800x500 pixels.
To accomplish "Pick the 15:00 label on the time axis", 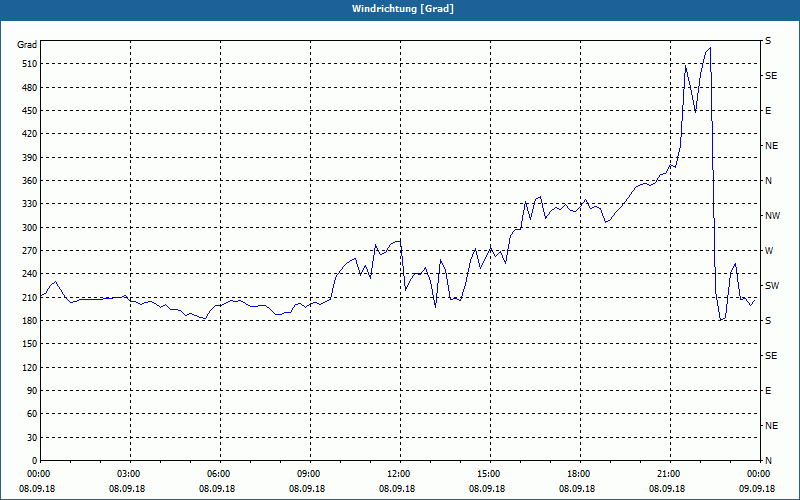I will coord(488,473).
